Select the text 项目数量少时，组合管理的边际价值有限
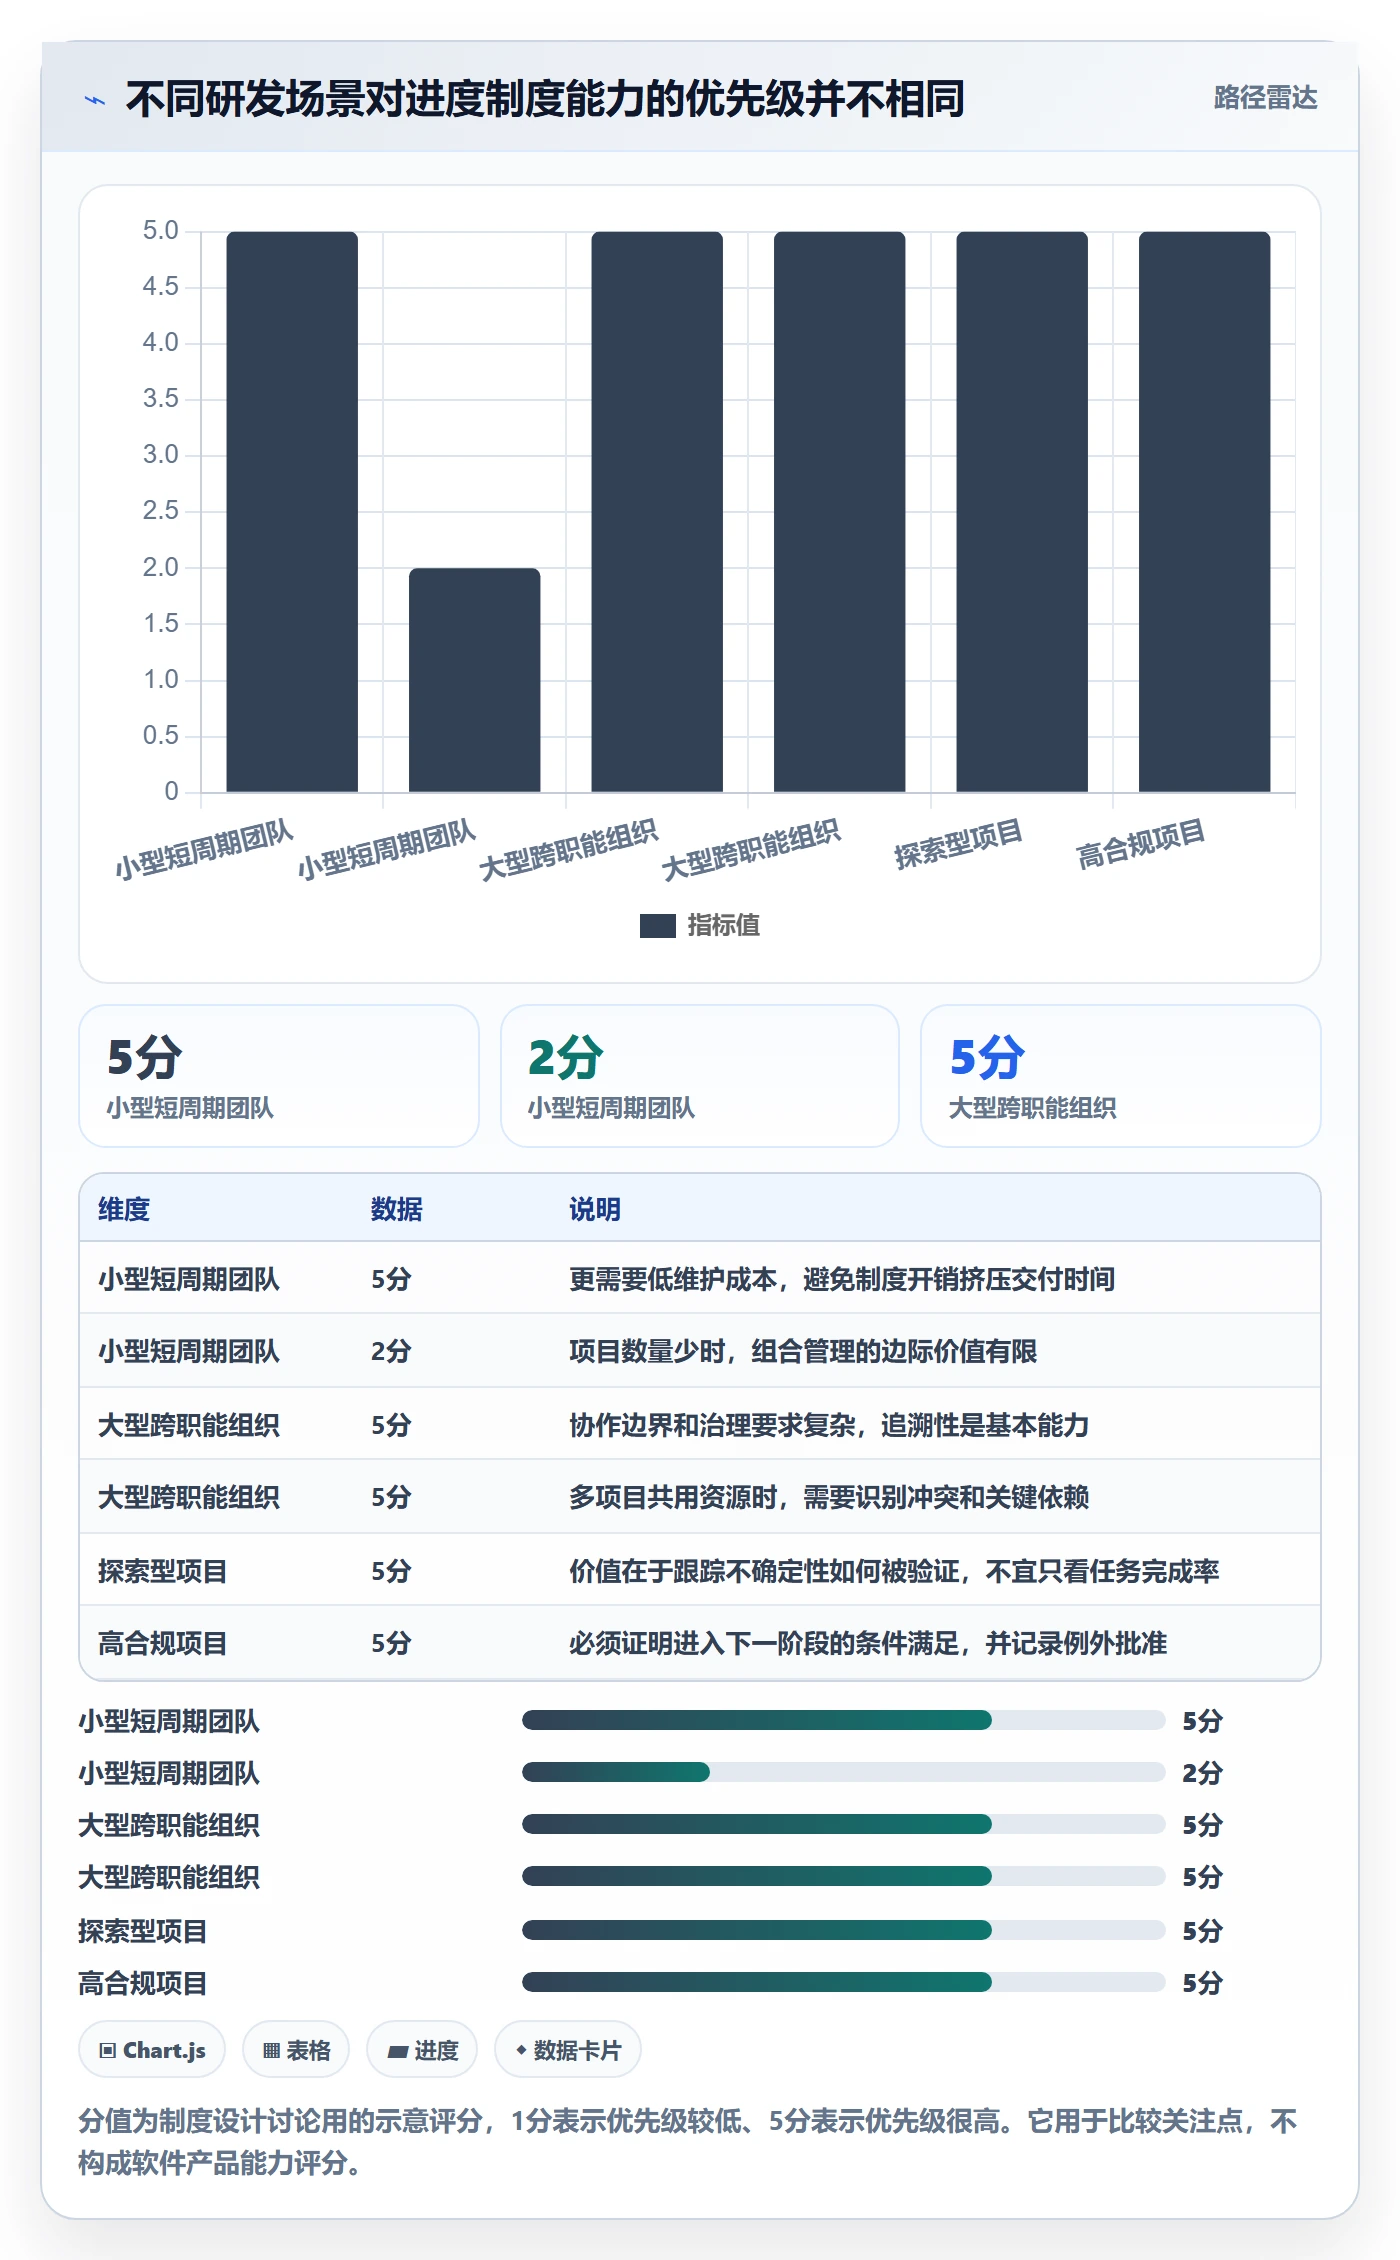This screenshot has width=1400, height=2260. coord(803,1351)
